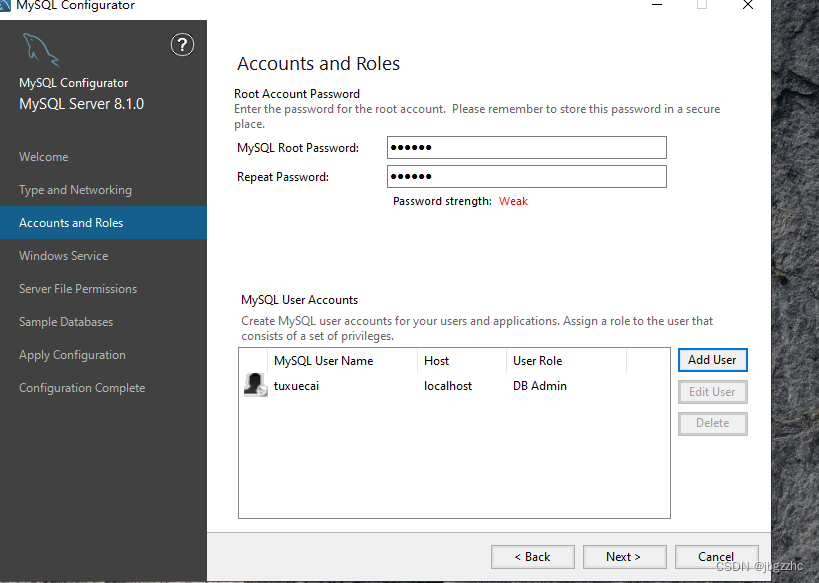This screenshot has height=583, width=819.
Task: Click the Edit User button
Action: (712, 392)
